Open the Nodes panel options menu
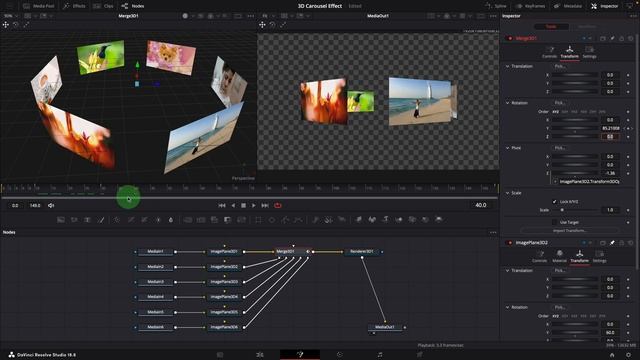The height and width of the screenshot is (360, 640). pos(493,232)
